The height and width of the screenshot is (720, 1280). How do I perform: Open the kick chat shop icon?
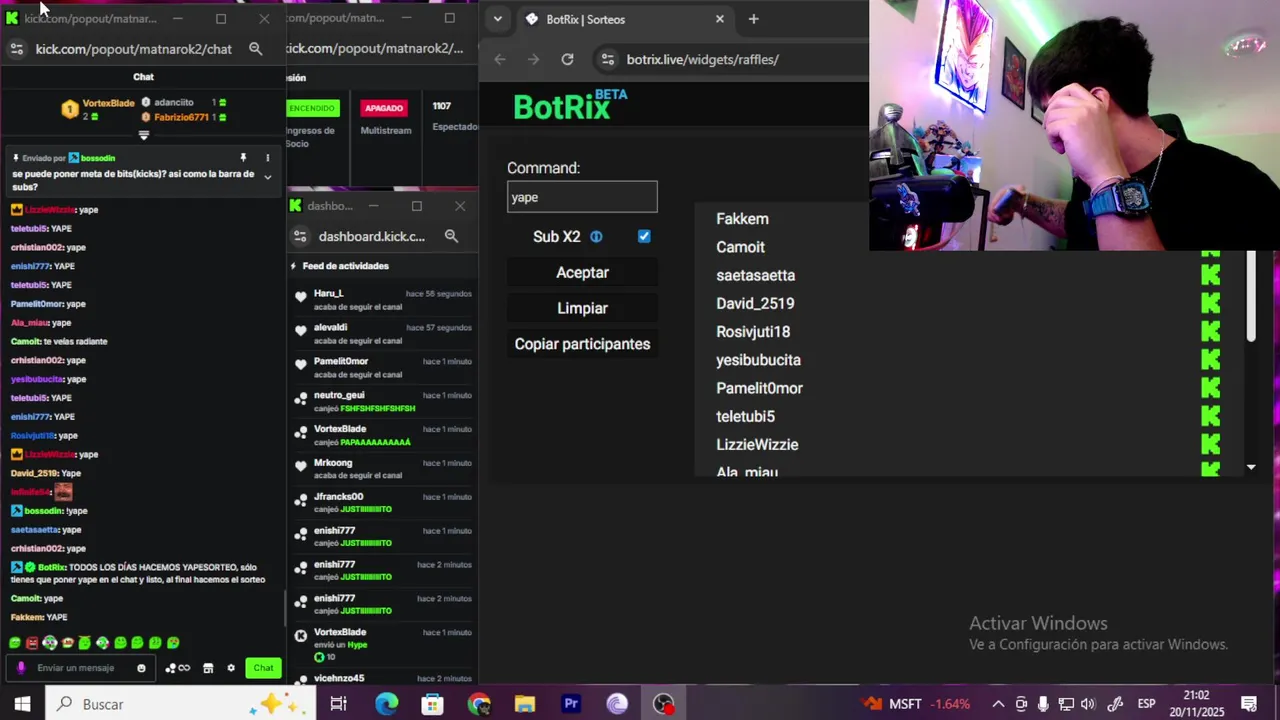tap(208, 668)
